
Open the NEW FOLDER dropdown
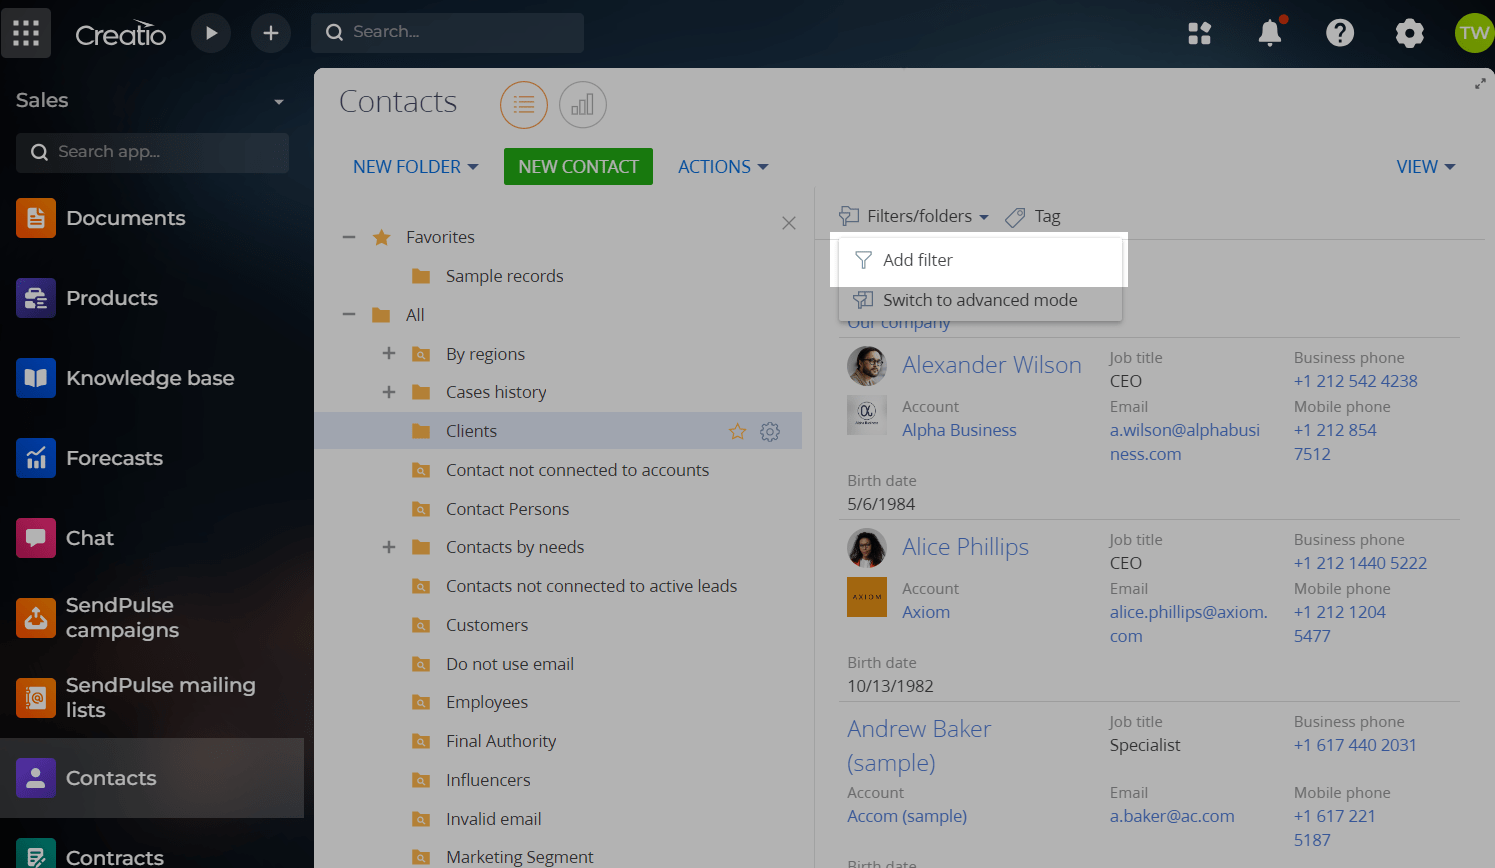(416, 167)
